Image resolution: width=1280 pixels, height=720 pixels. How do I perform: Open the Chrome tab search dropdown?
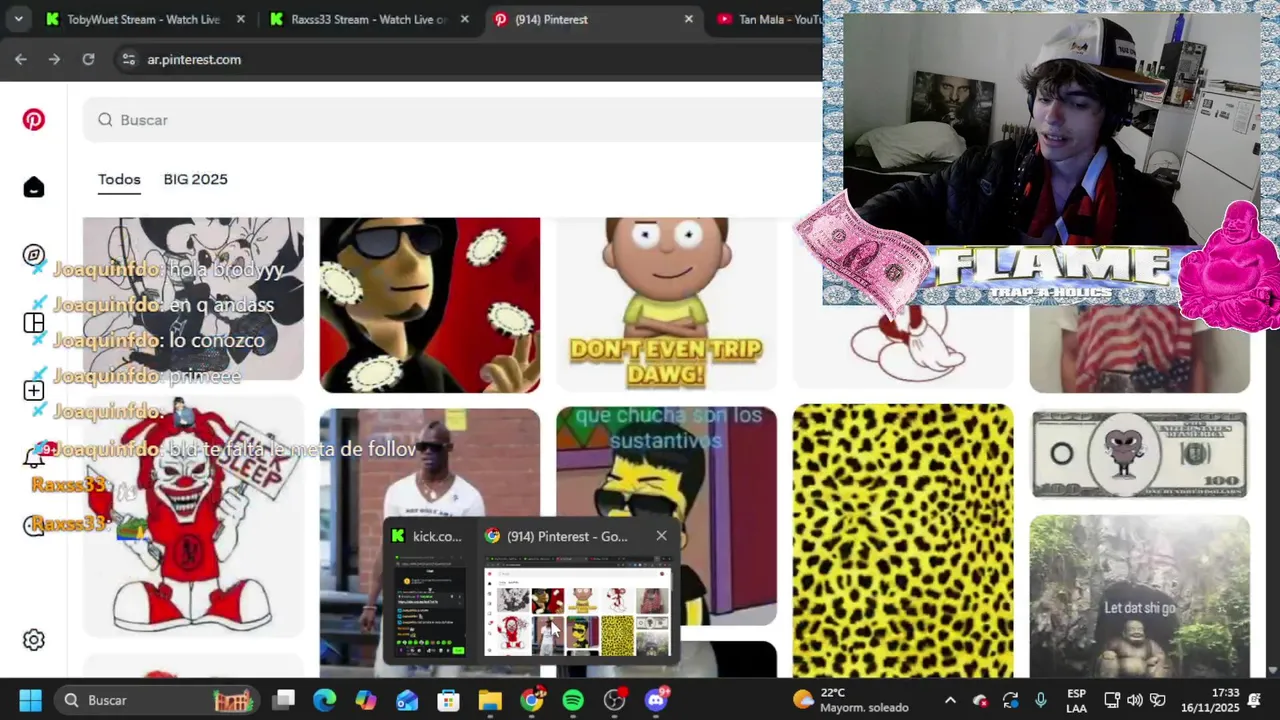pyautogui.click(x=18, y=19)
